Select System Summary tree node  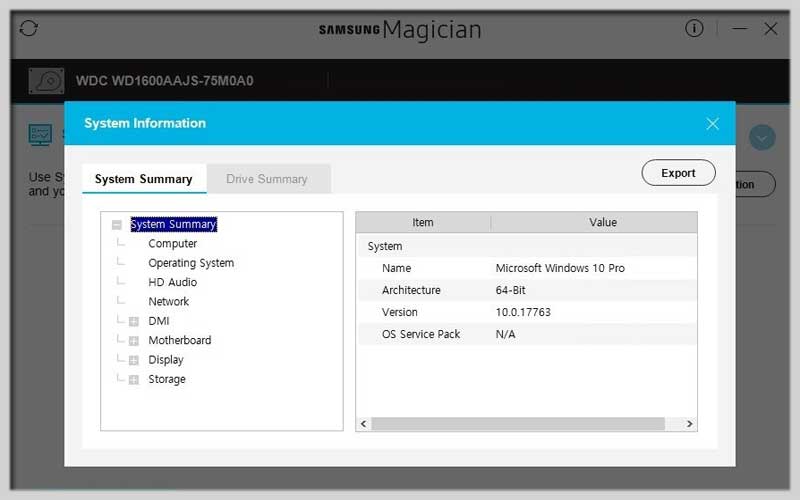pyautogui.click(x=173, y=224)
